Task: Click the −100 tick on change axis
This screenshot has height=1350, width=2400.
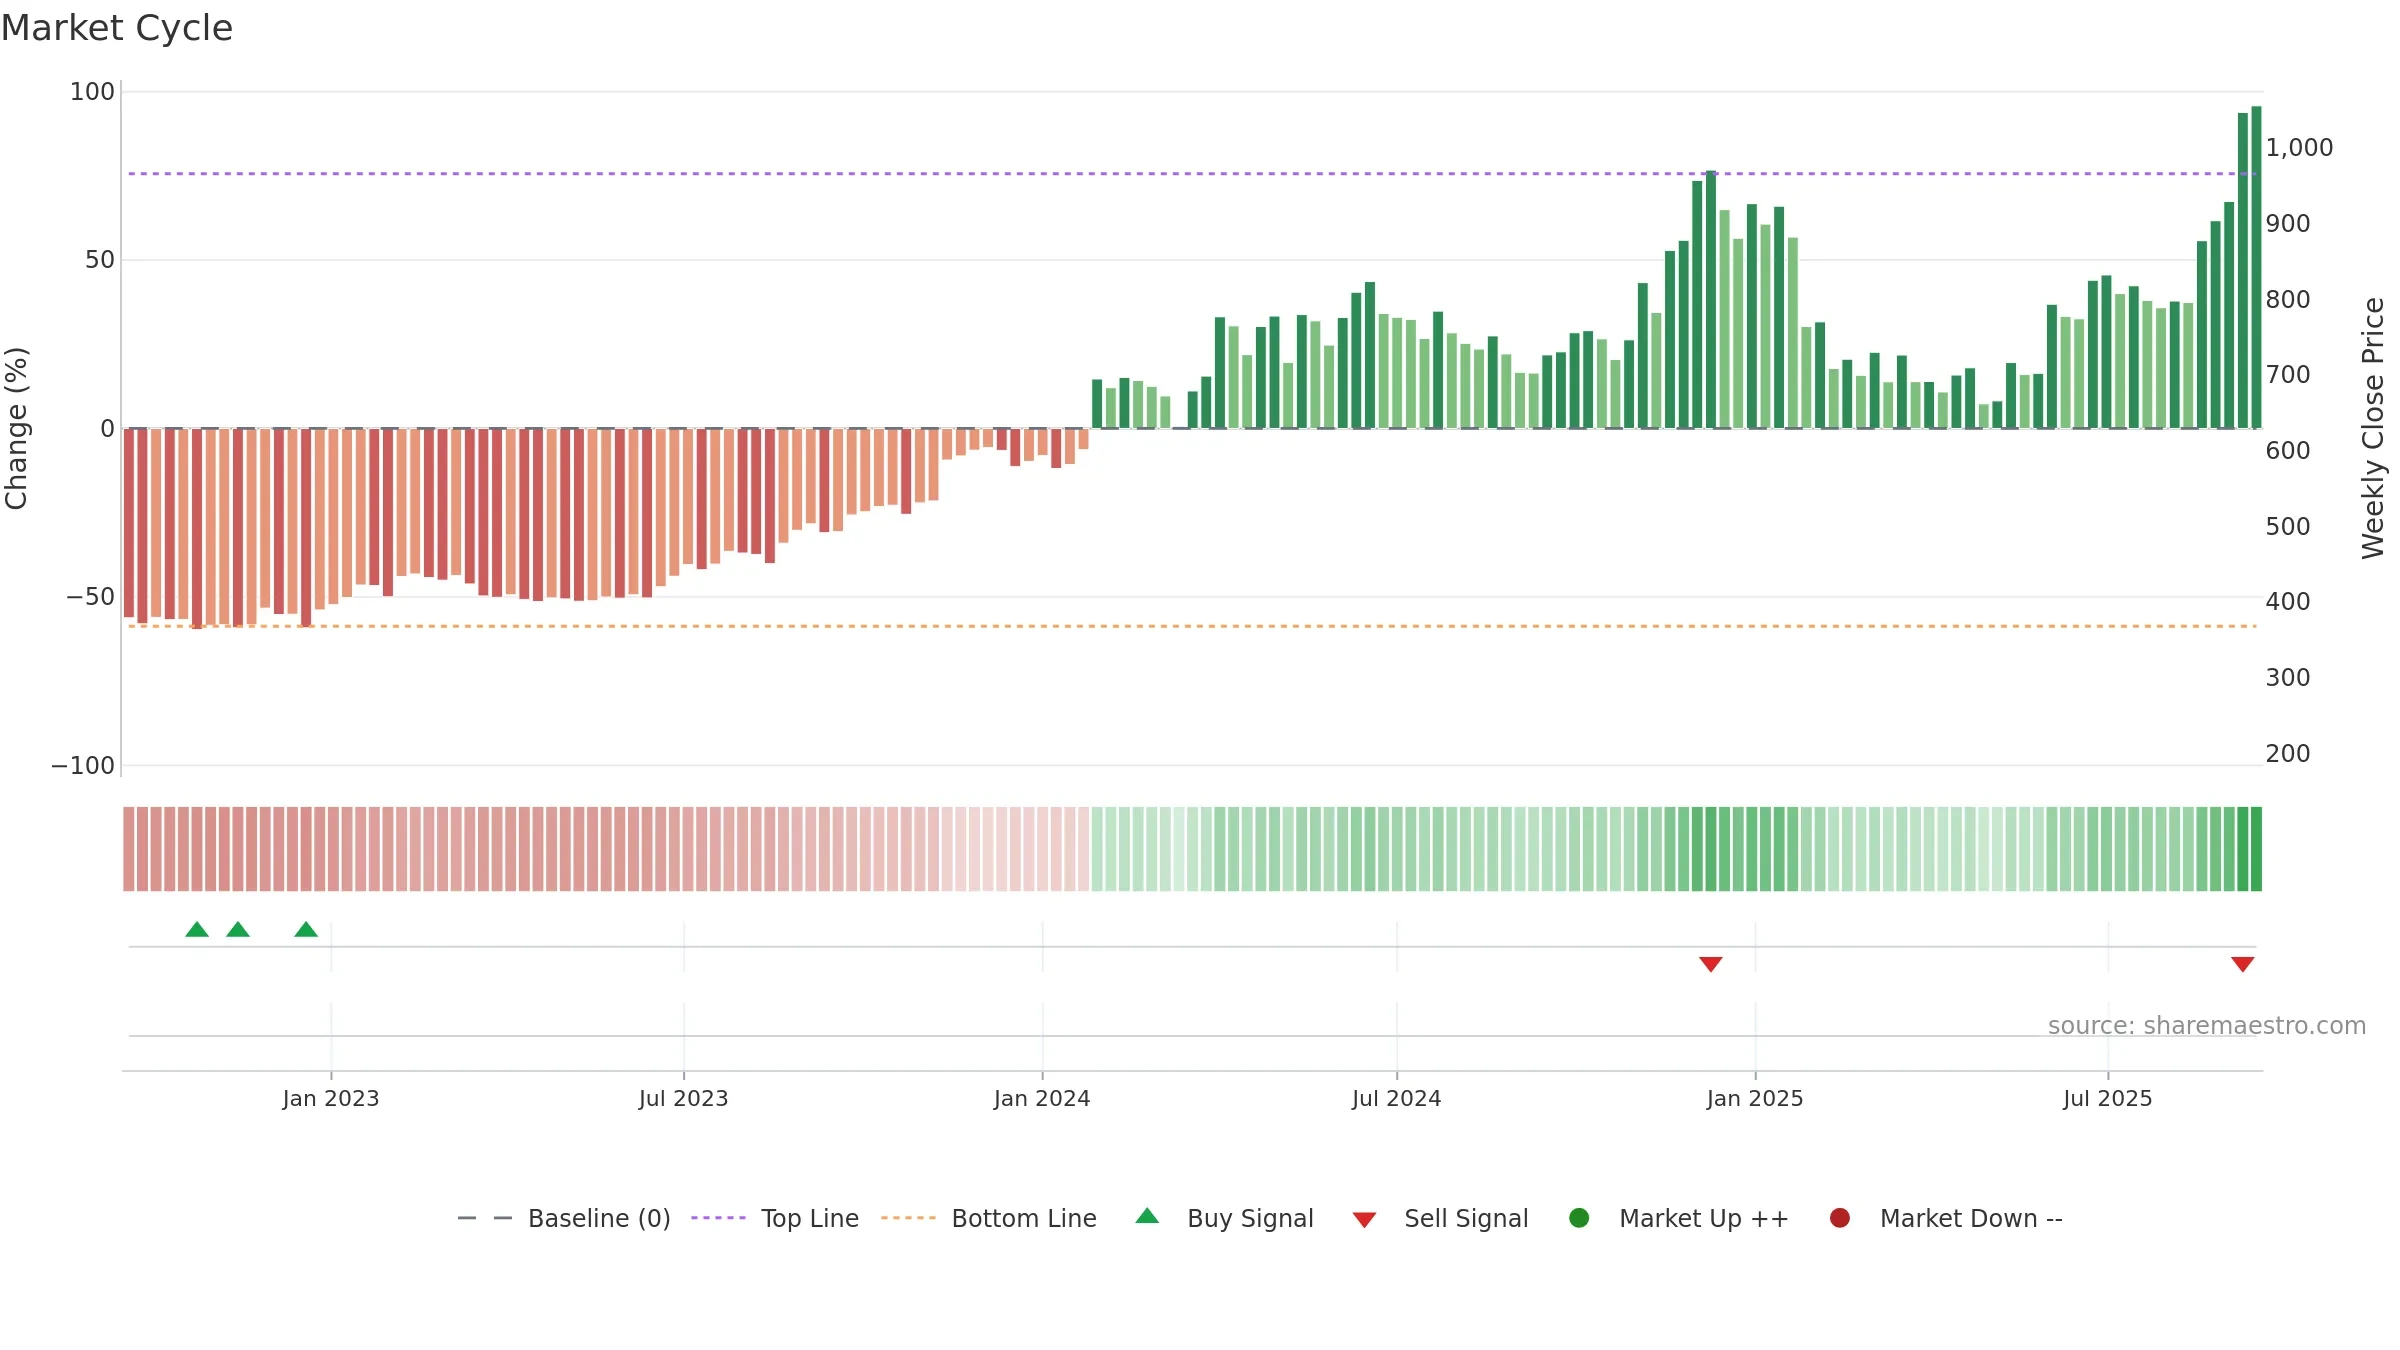Action: (83, 766)
